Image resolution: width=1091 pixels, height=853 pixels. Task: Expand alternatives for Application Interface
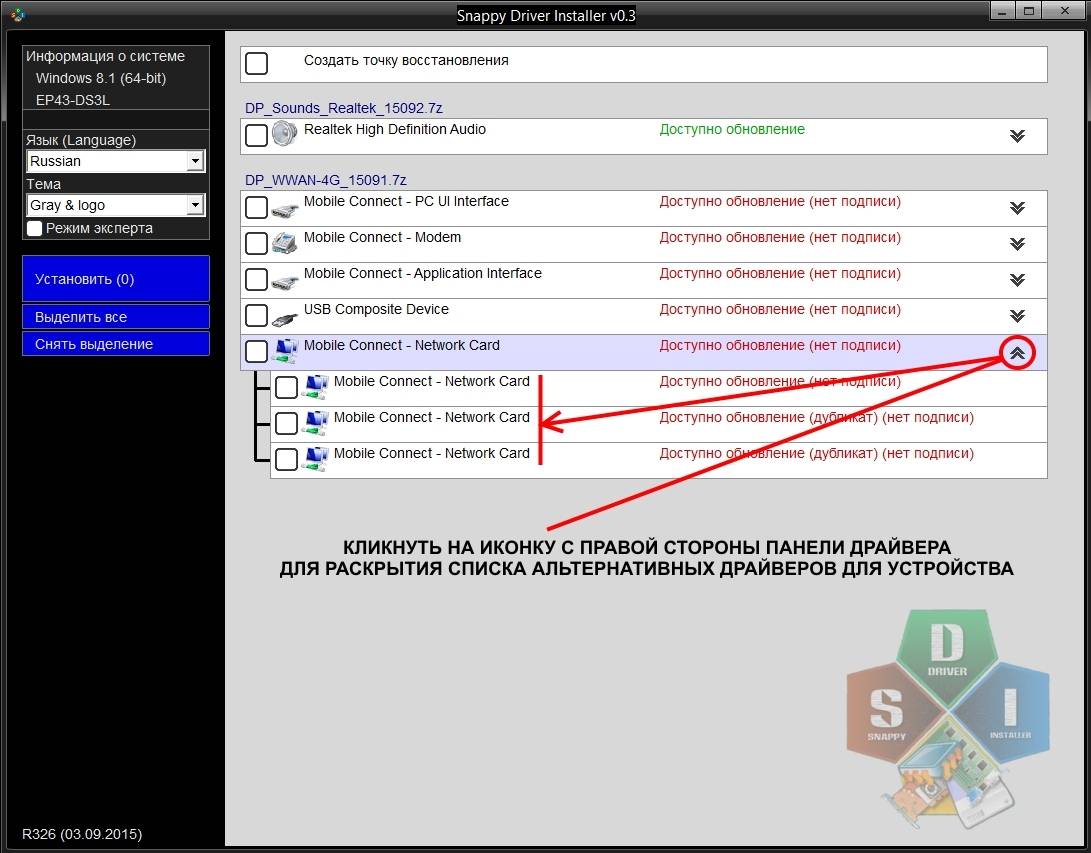pos(1017,280)
